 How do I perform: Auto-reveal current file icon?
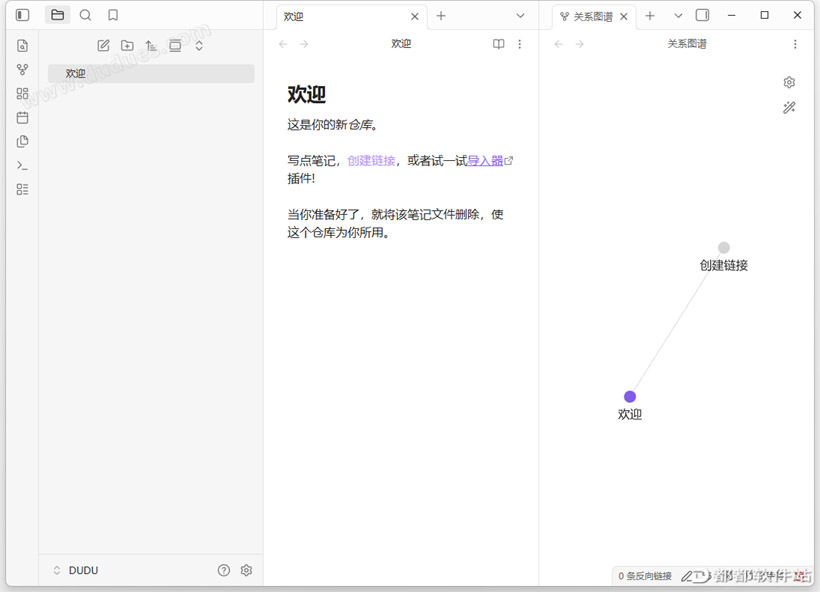(175, 45)
